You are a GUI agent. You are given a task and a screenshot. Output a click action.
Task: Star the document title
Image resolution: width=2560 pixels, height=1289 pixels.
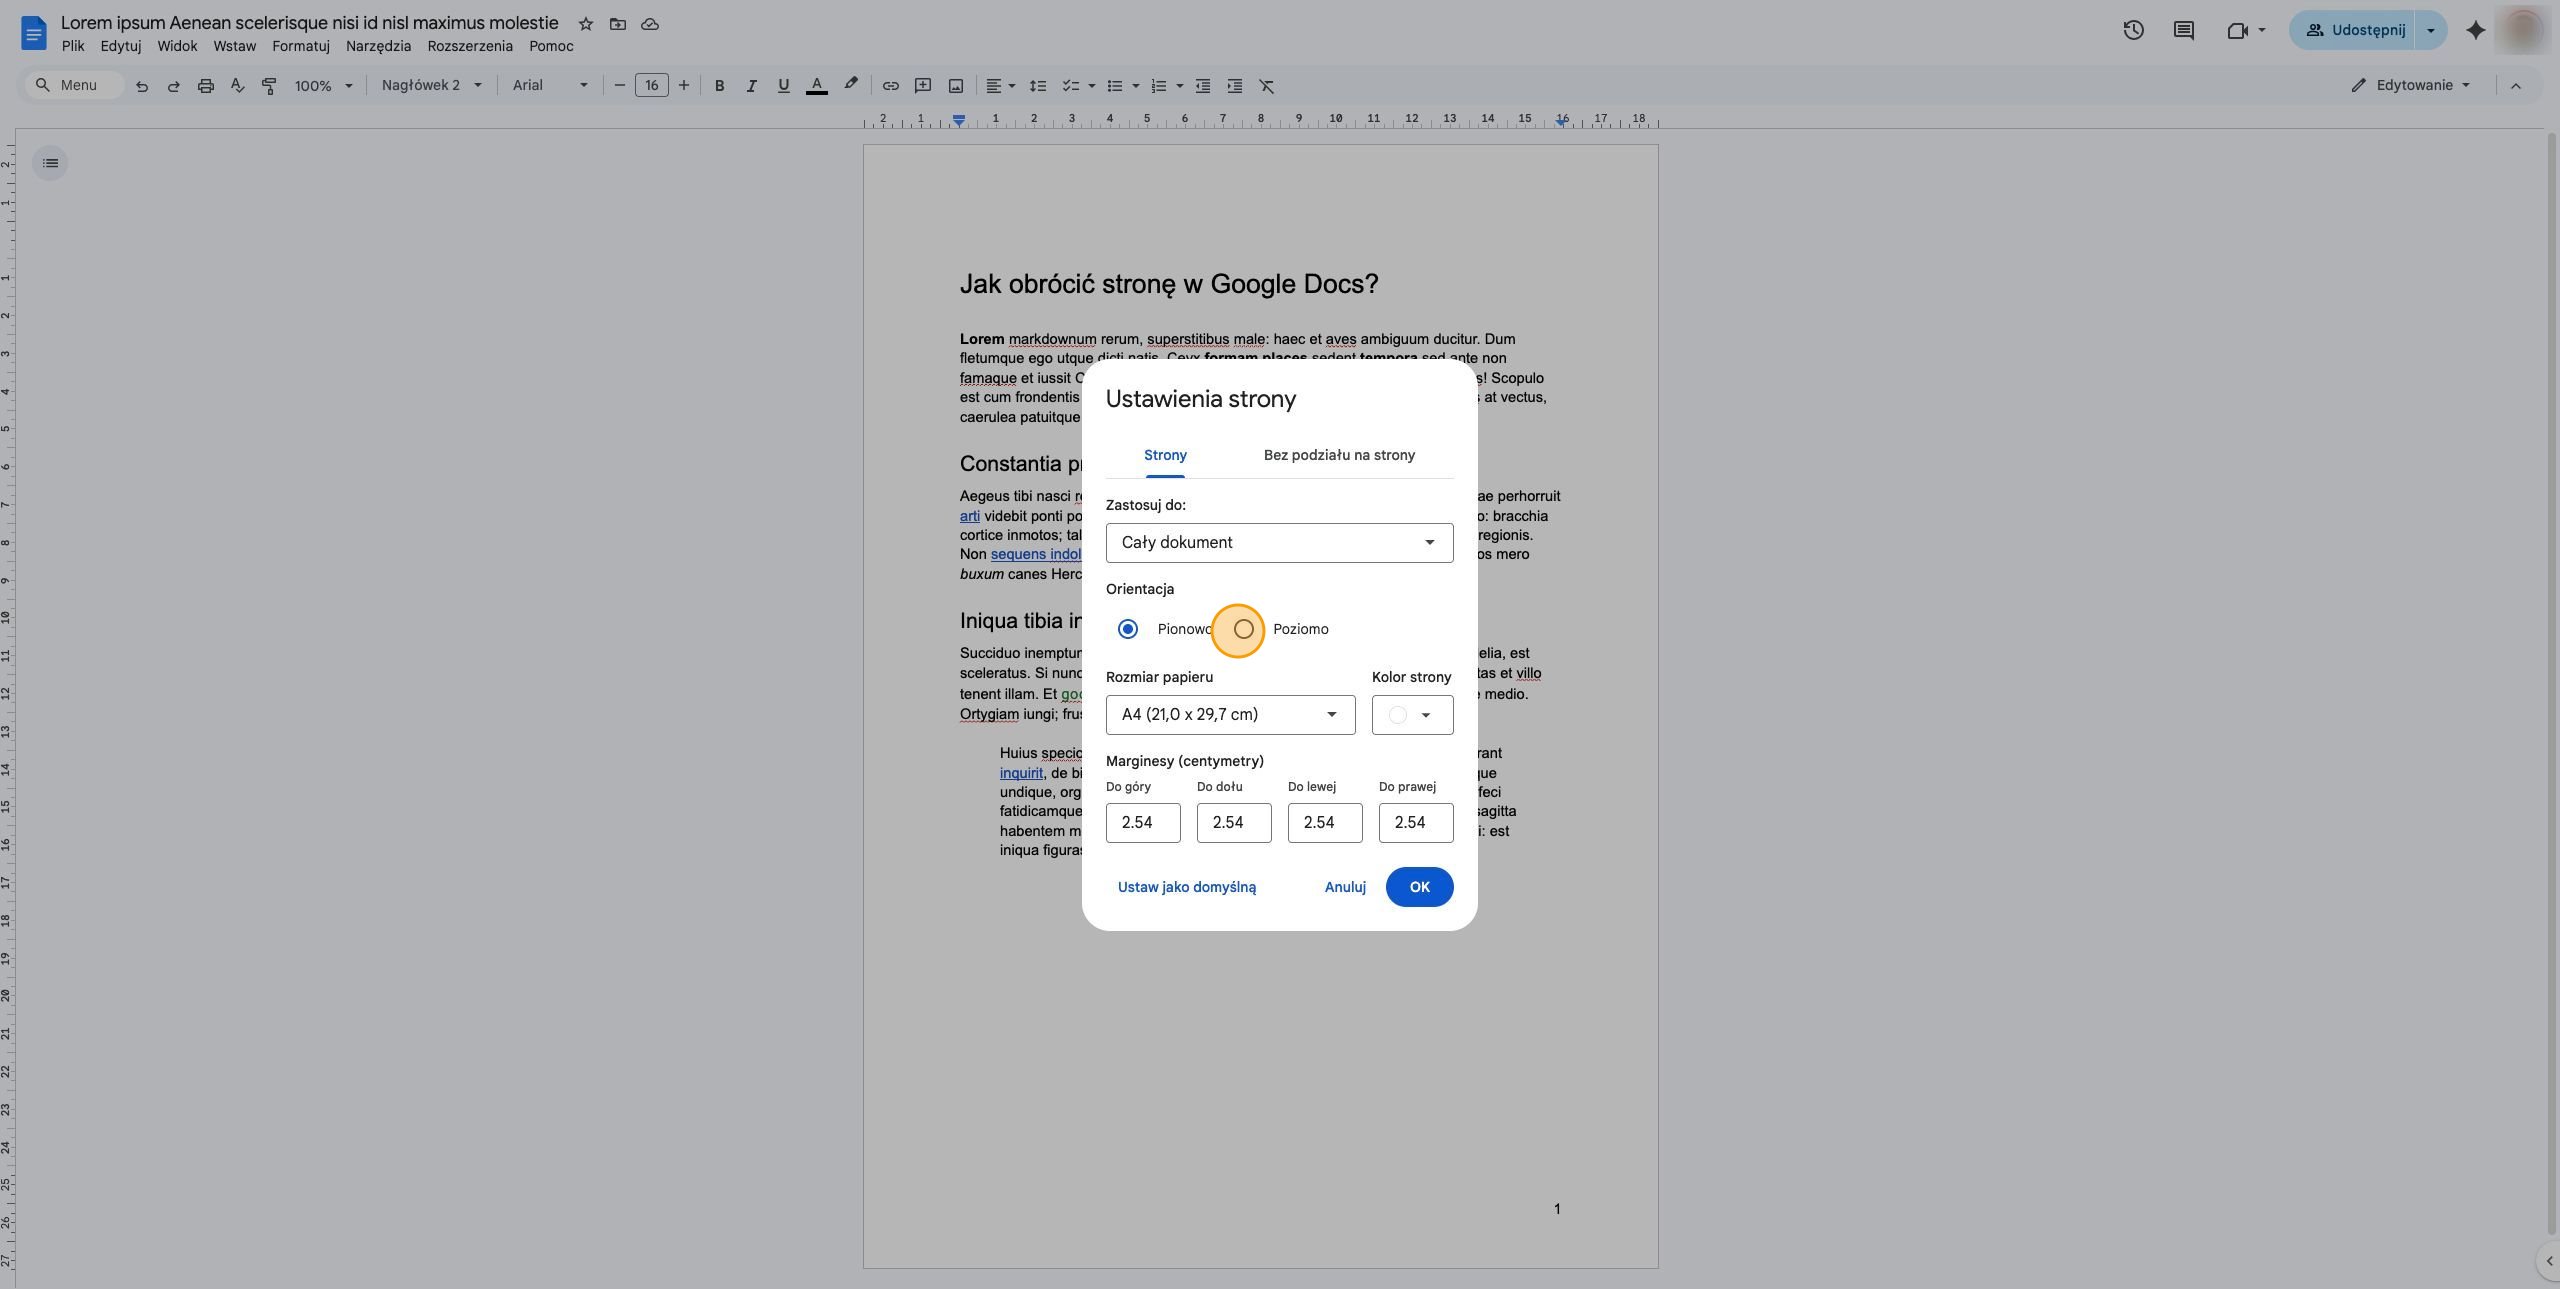click(x=586, y=24)
